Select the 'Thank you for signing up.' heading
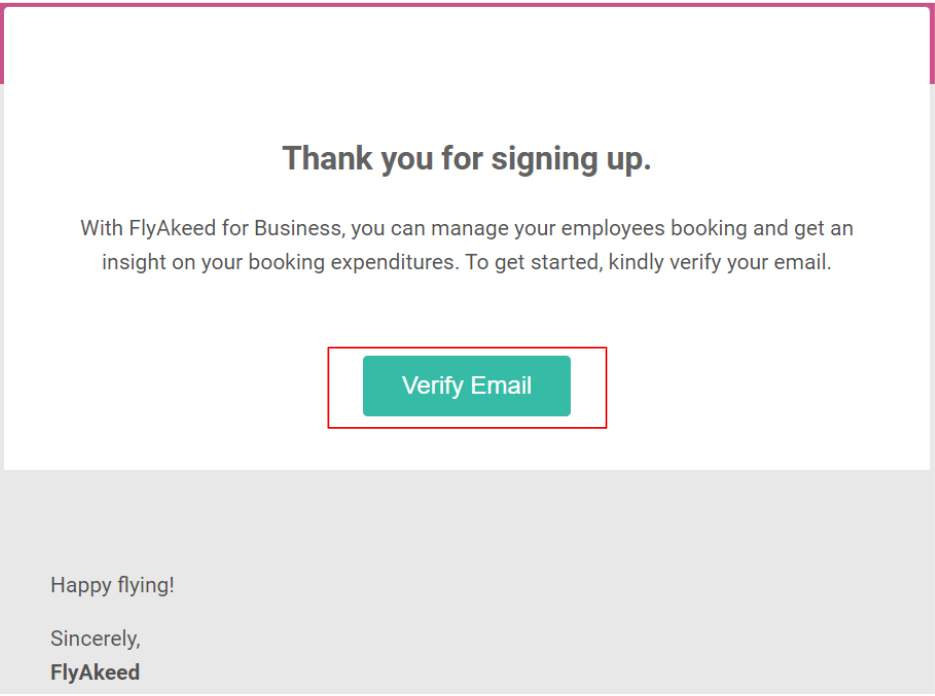The image size is (935, 696). click(x=466, y=159)
